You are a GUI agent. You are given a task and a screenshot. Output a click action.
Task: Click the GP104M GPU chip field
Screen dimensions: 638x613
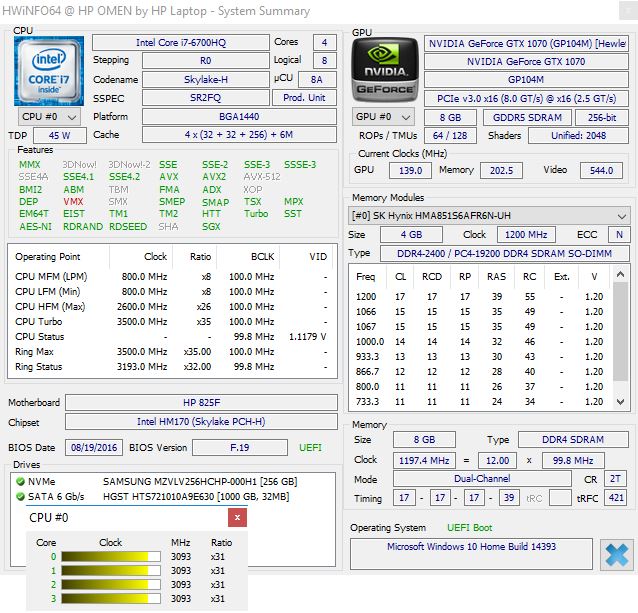pyautogui.click(x=527, y=79)
